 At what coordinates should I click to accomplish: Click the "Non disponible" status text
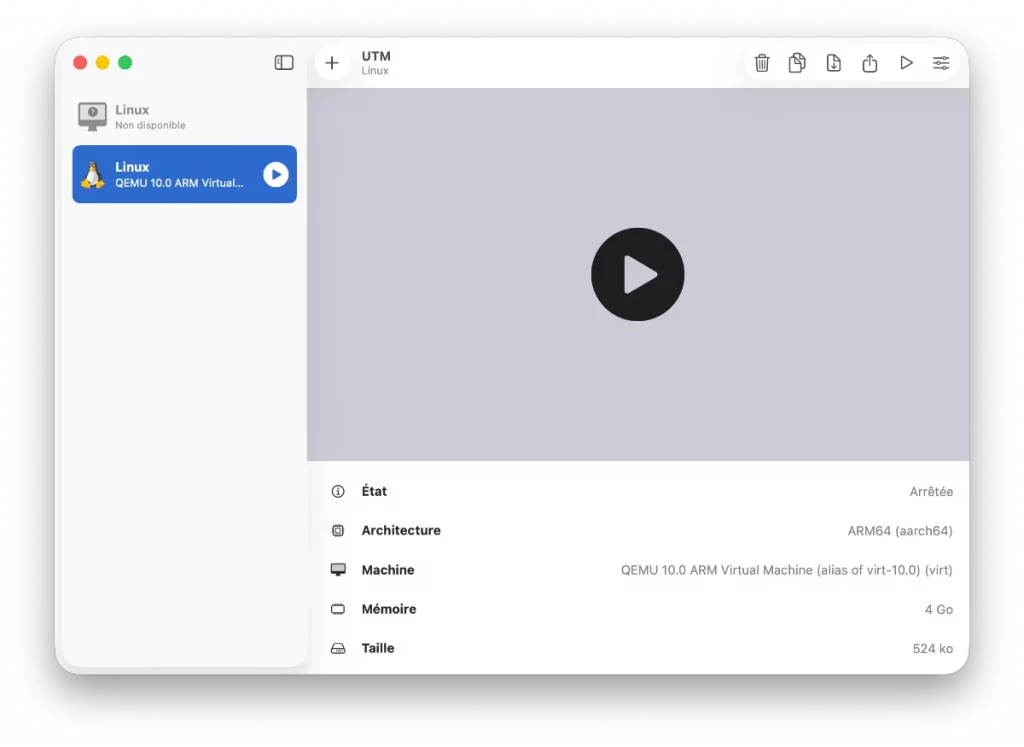[x=150, y=125]
